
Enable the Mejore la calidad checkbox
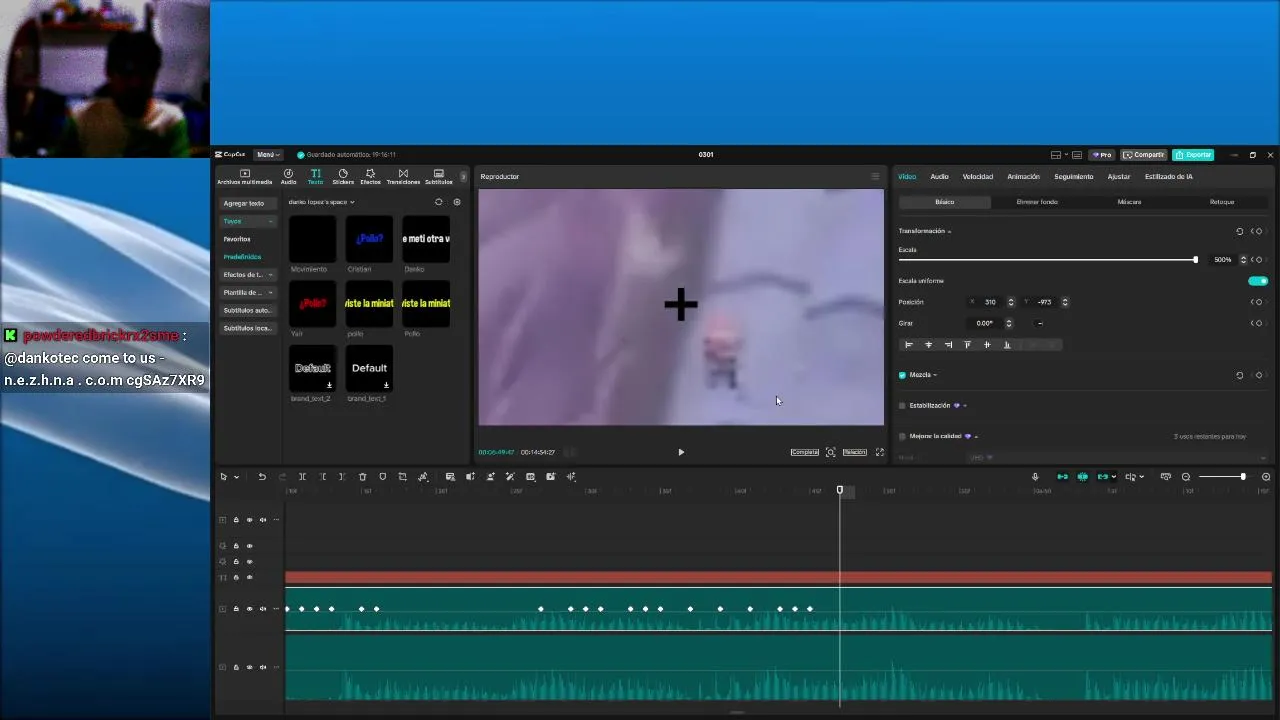902,436
